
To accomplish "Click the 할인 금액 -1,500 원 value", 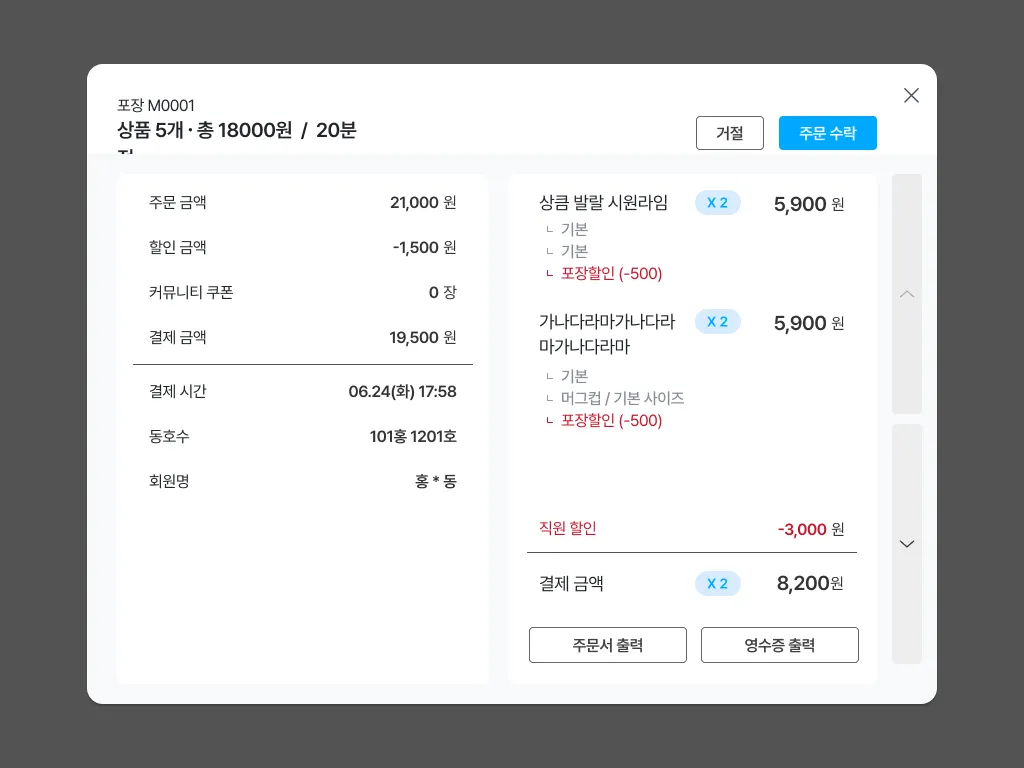I will (424, 247).
